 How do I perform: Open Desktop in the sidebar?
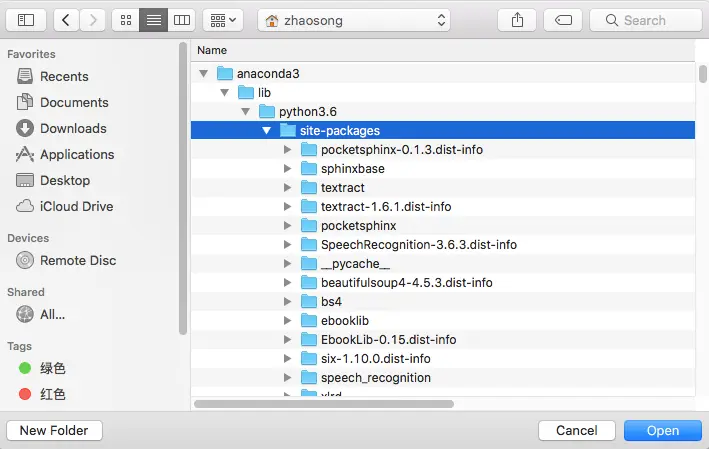coord(65,180)
